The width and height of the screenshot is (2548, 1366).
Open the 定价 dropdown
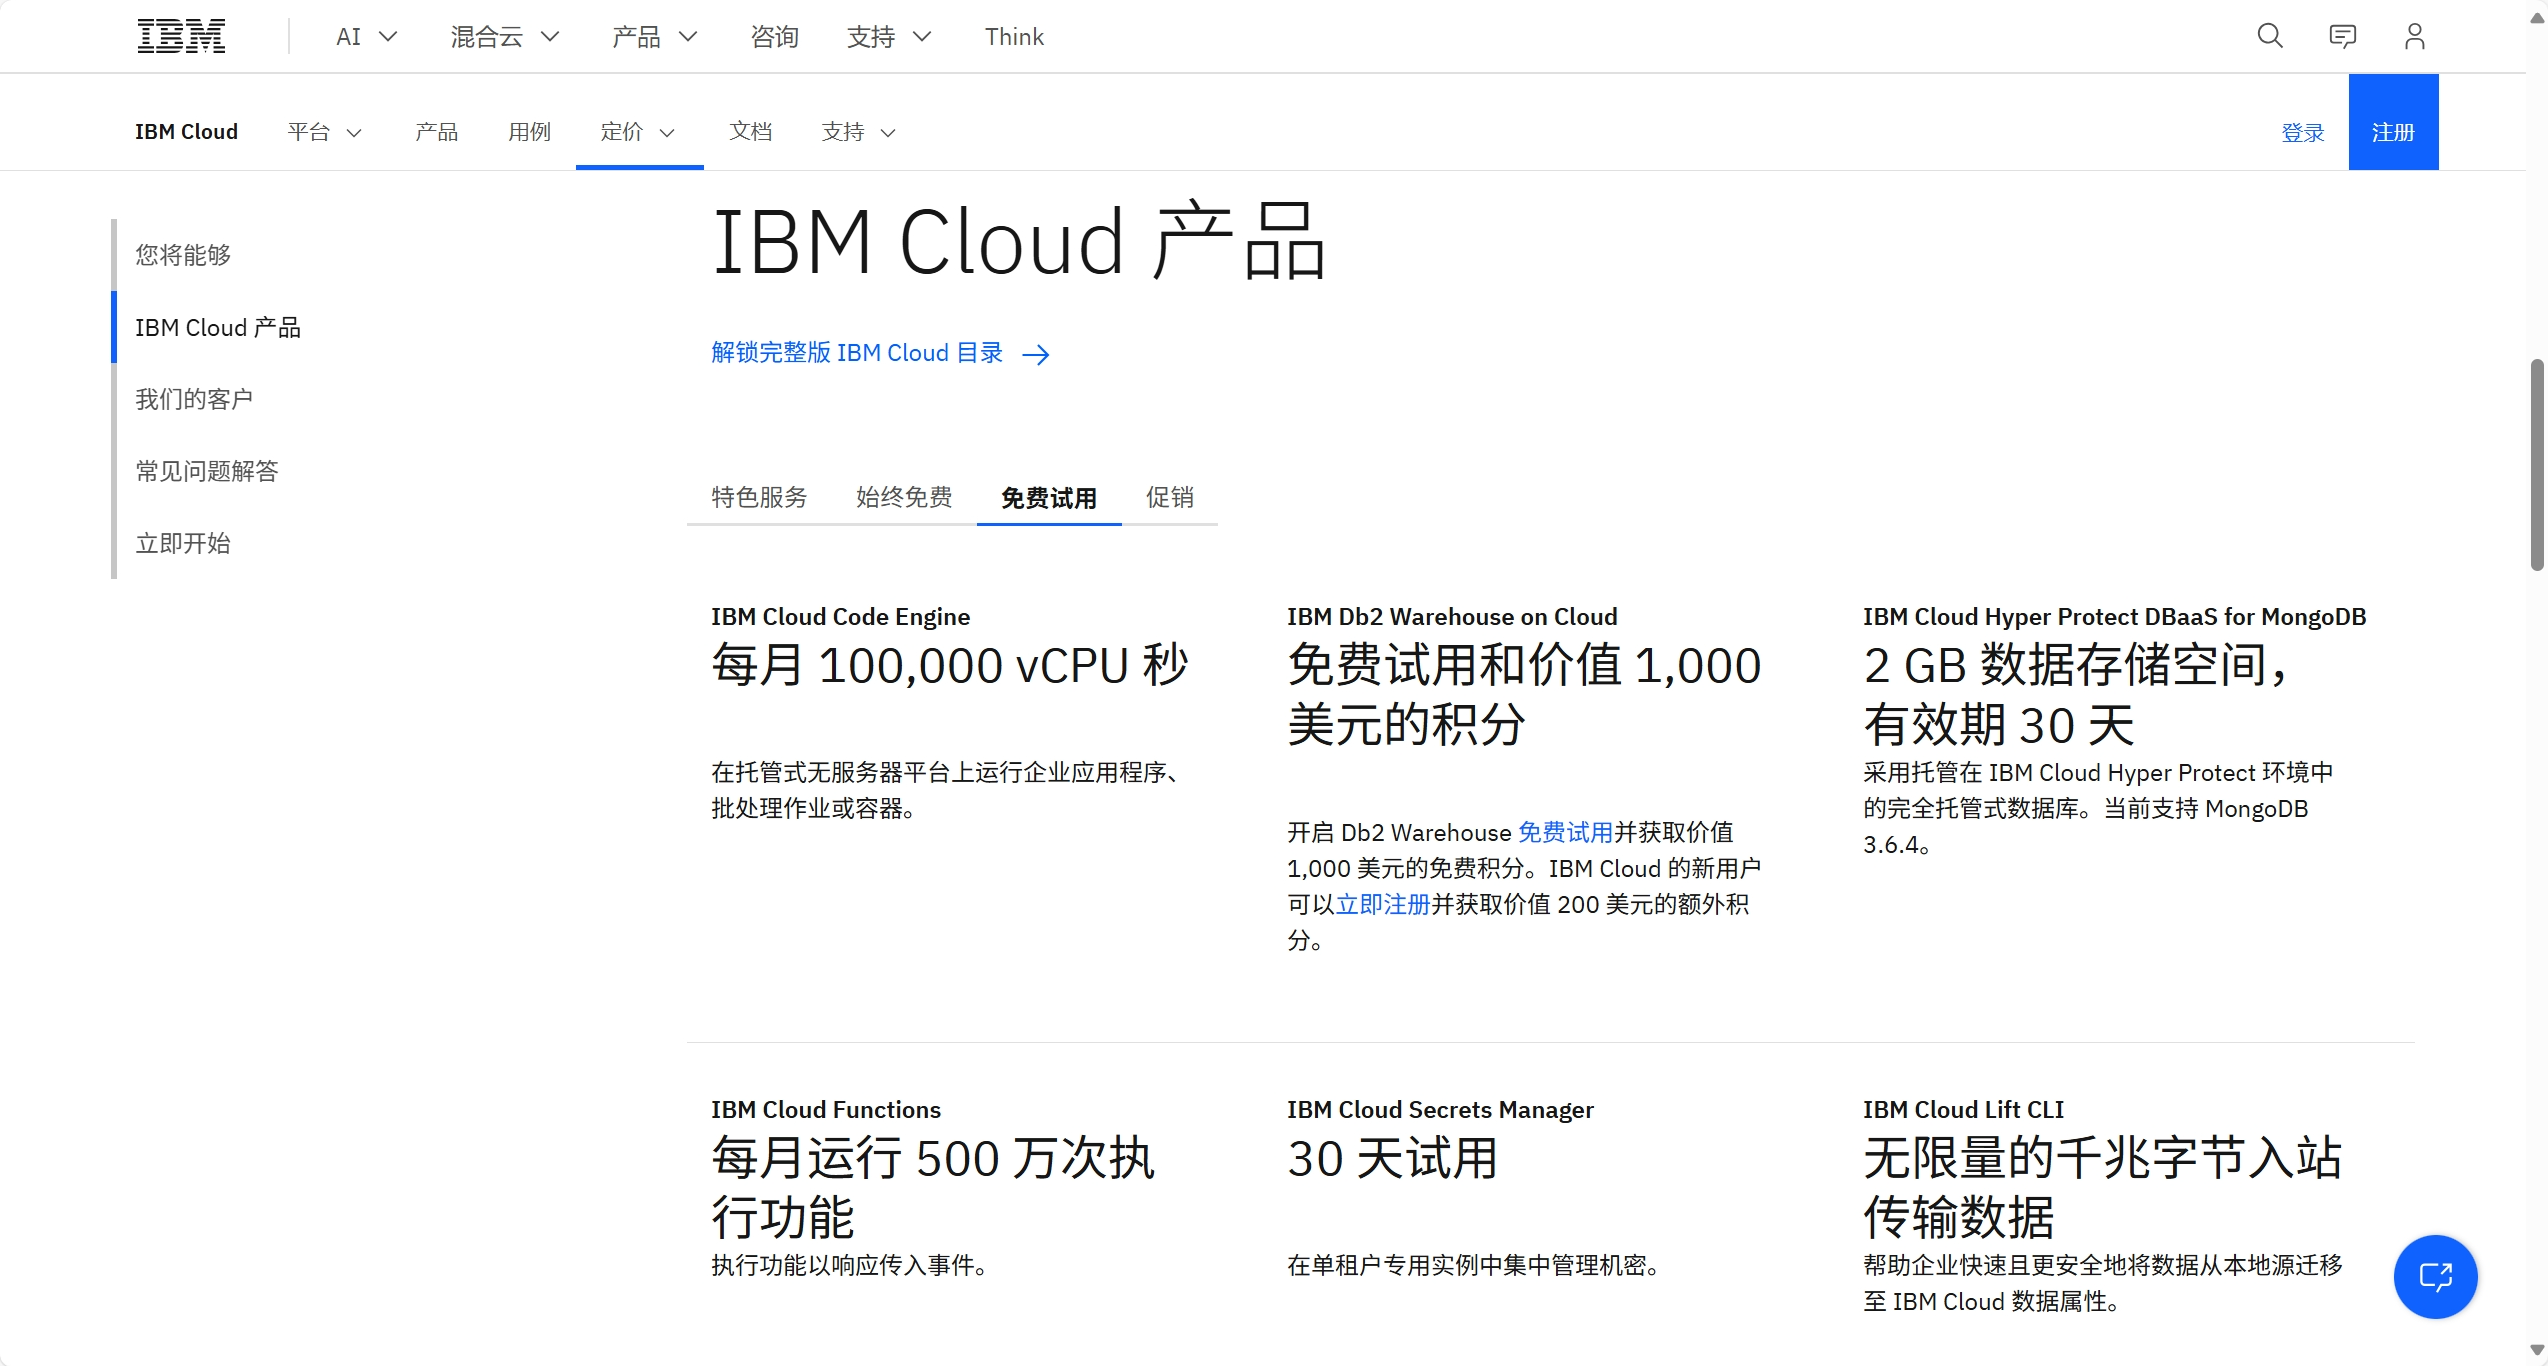click(x=638, y=132)
